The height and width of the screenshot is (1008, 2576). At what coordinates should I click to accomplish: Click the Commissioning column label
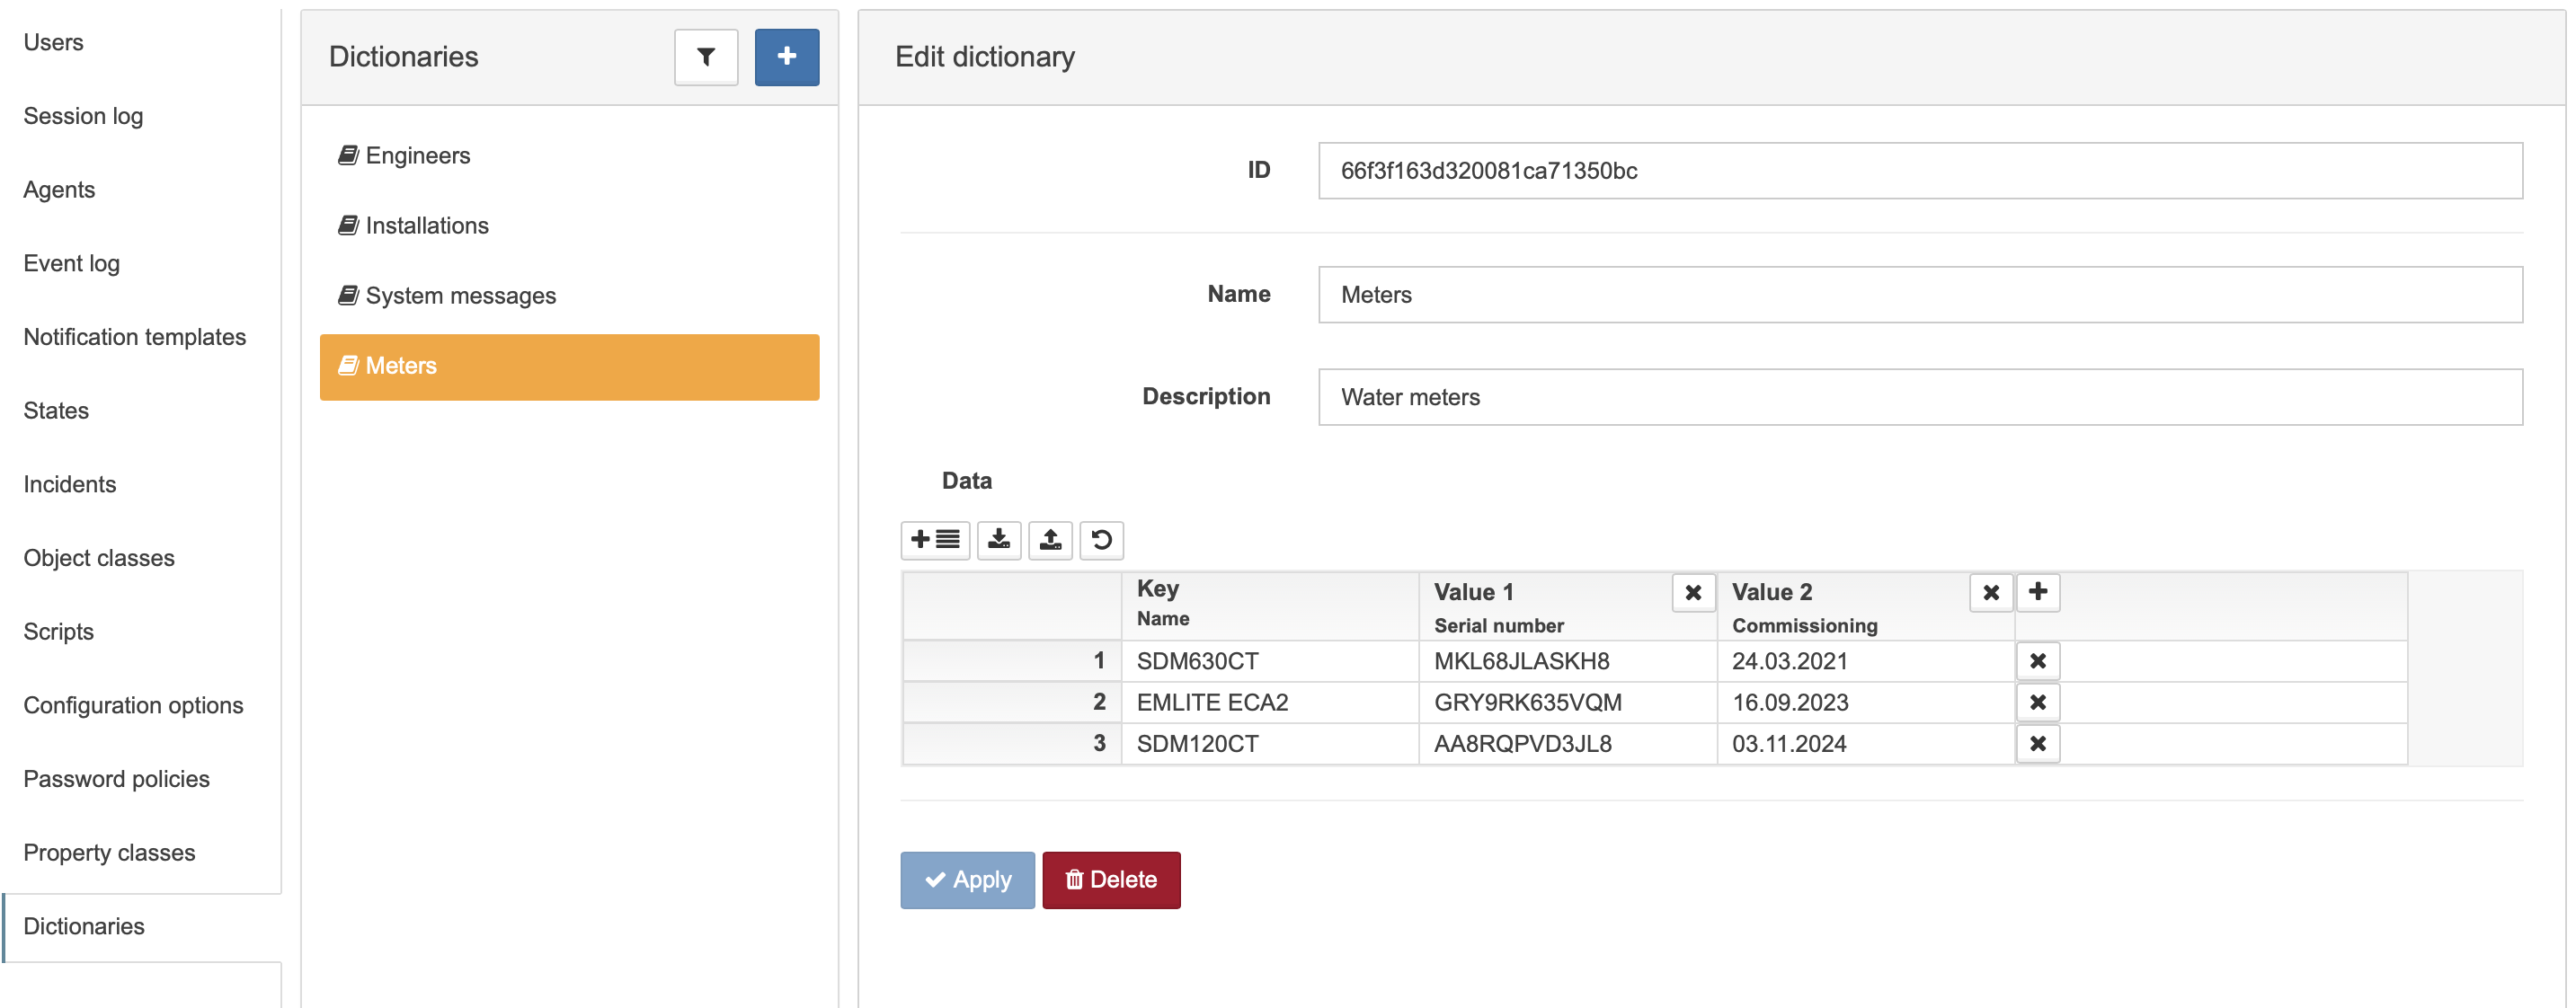(x=1804, y=626)
